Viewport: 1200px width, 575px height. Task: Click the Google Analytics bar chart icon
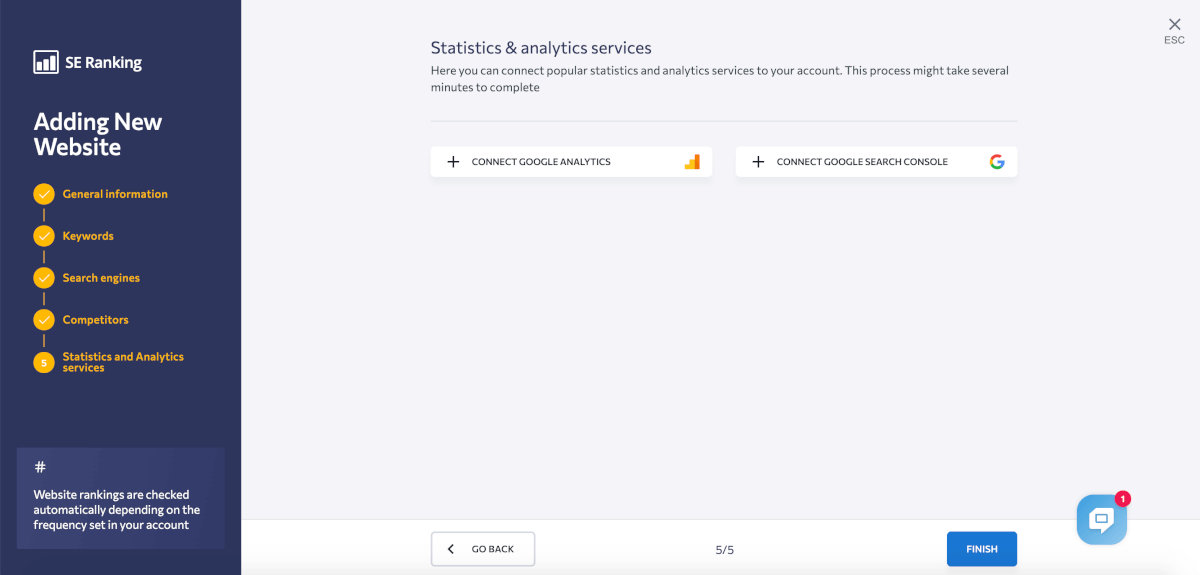(692, 162)
